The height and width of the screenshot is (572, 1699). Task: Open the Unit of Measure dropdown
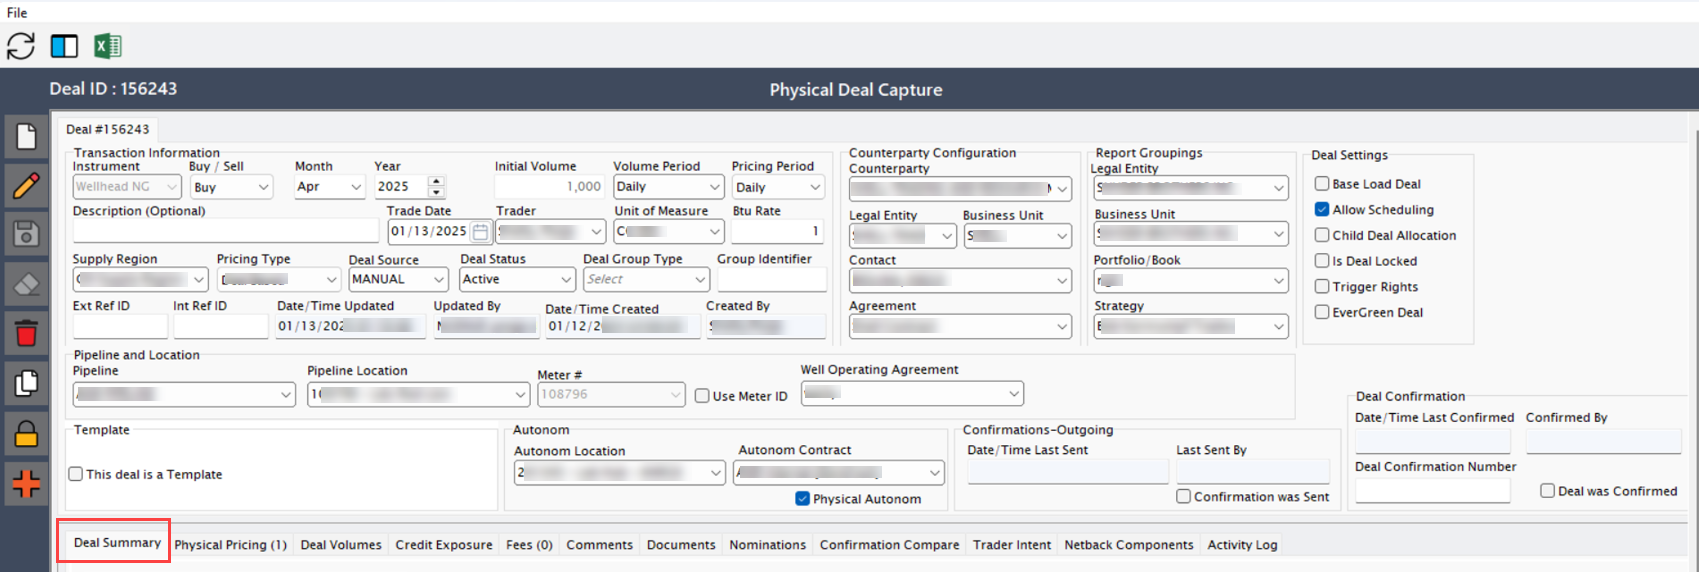point(668,231)
